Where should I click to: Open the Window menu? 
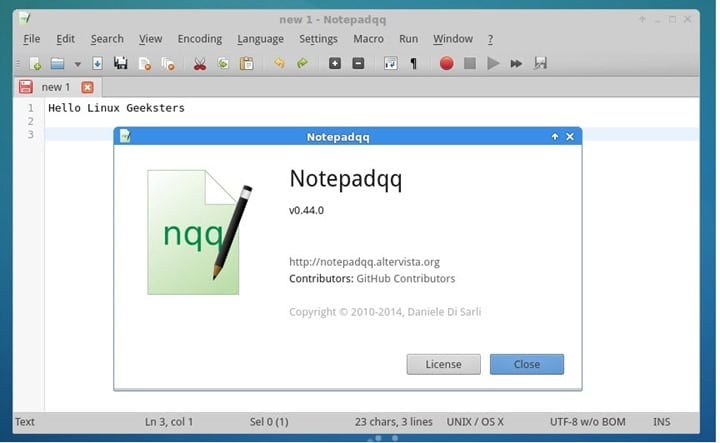[x=453, y=39]
